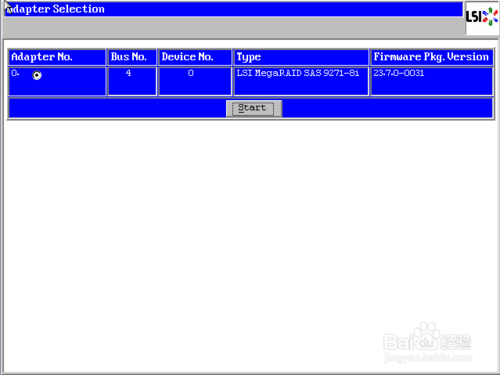Click the Start button

(x=254, y=109)
